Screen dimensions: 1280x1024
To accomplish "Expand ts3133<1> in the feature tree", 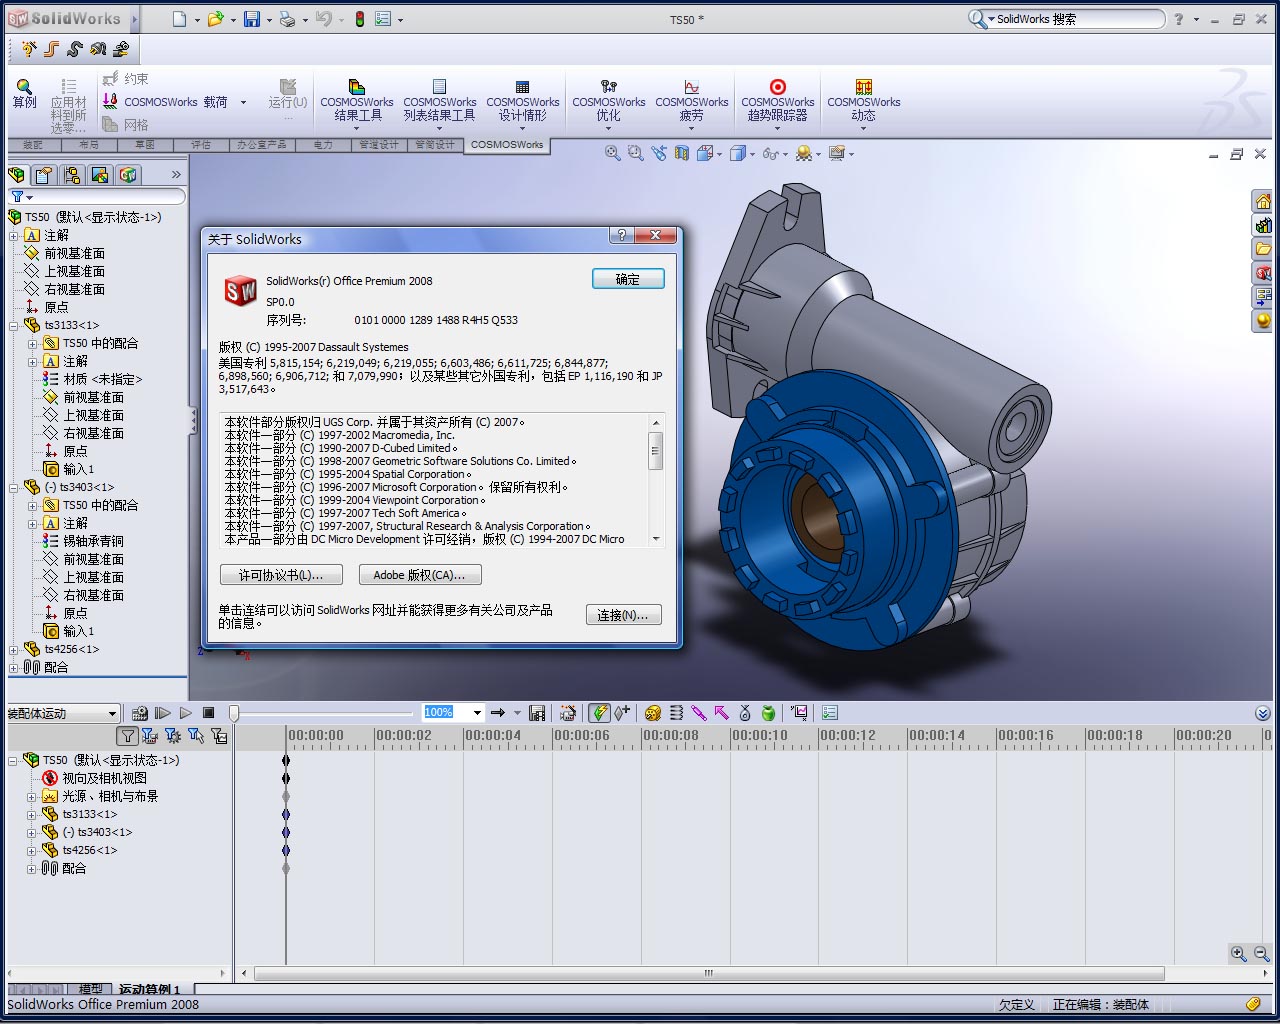I will coord(14,326).
